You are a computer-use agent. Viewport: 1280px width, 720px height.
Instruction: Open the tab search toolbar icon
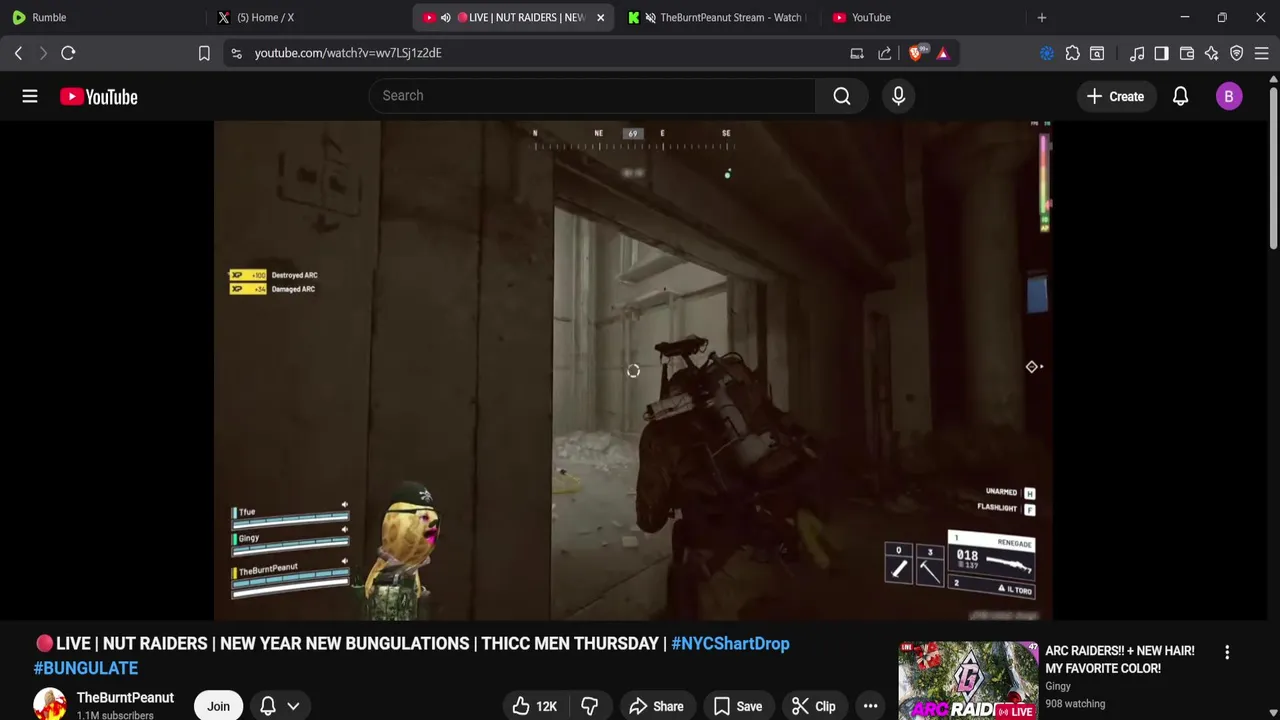coord(1097,53)
